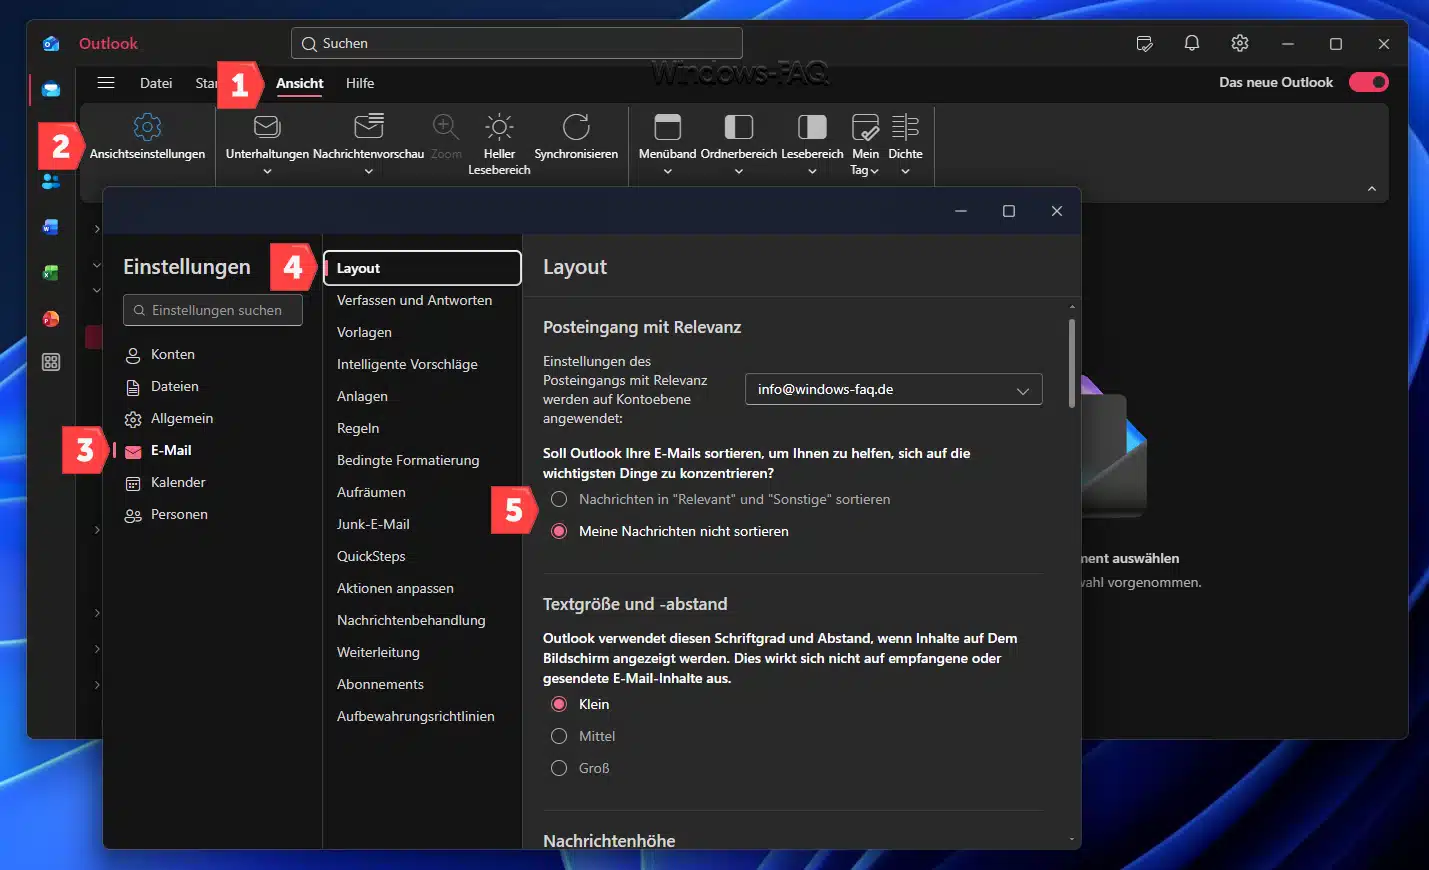This screenshot has height=870, width=1429.
Task: Go to Kalender settings category
Action: click(x=178, y=482)
